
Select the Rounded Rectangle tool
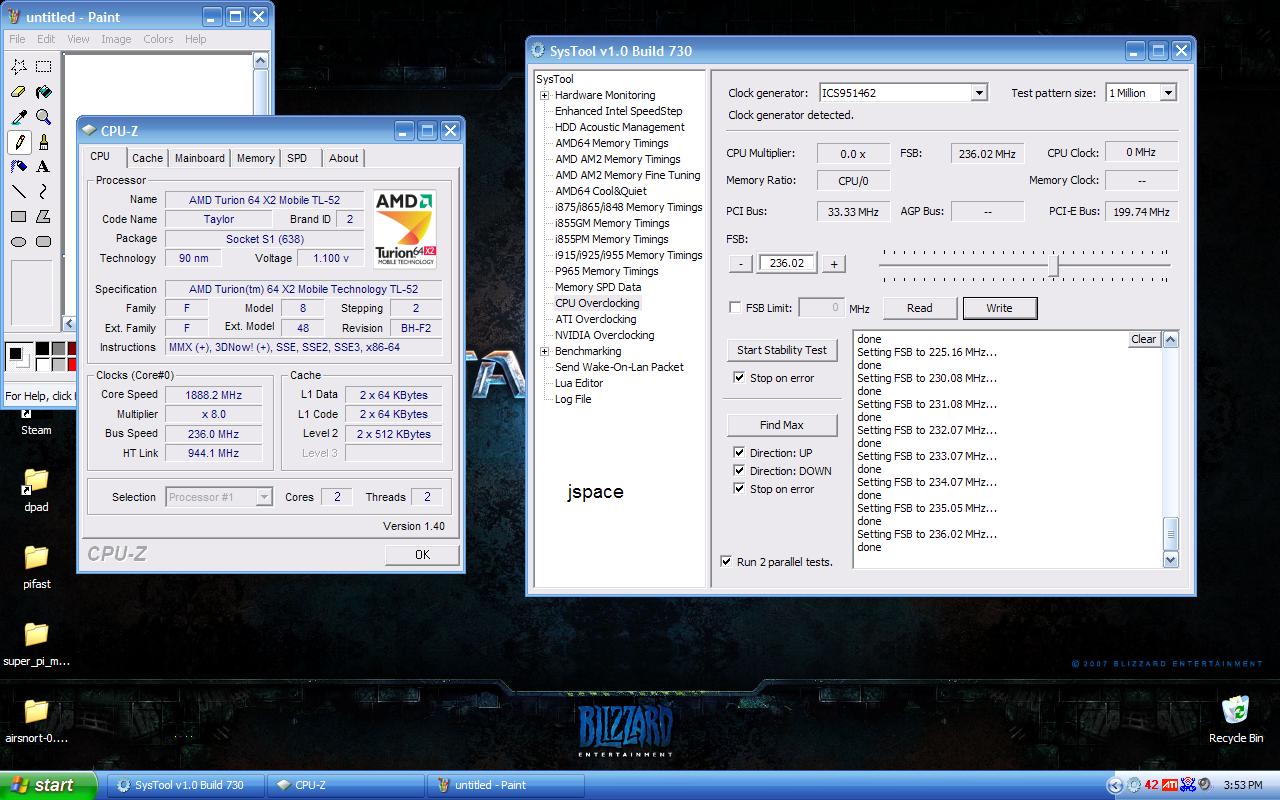44,241
